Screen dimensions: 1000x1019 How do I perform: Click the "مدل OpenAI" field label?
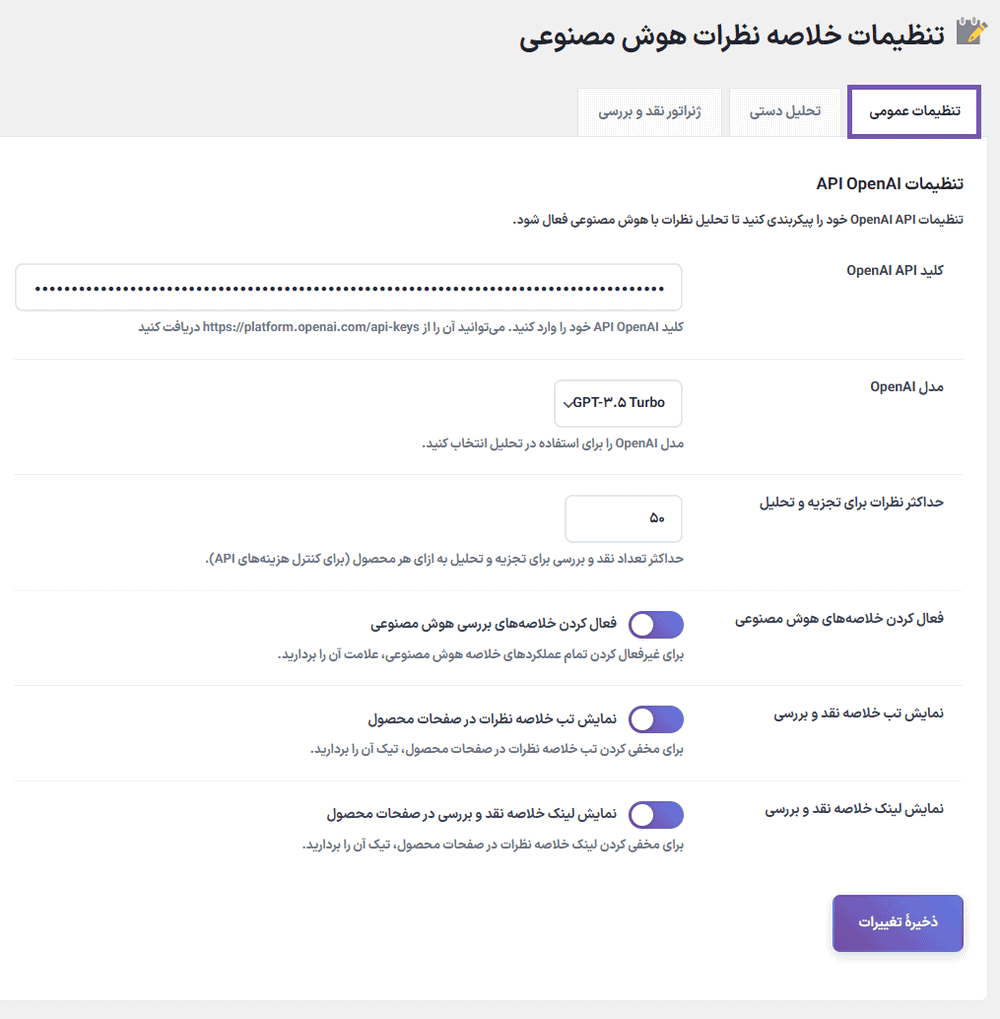pyautogui.click(x=907, y=386)
